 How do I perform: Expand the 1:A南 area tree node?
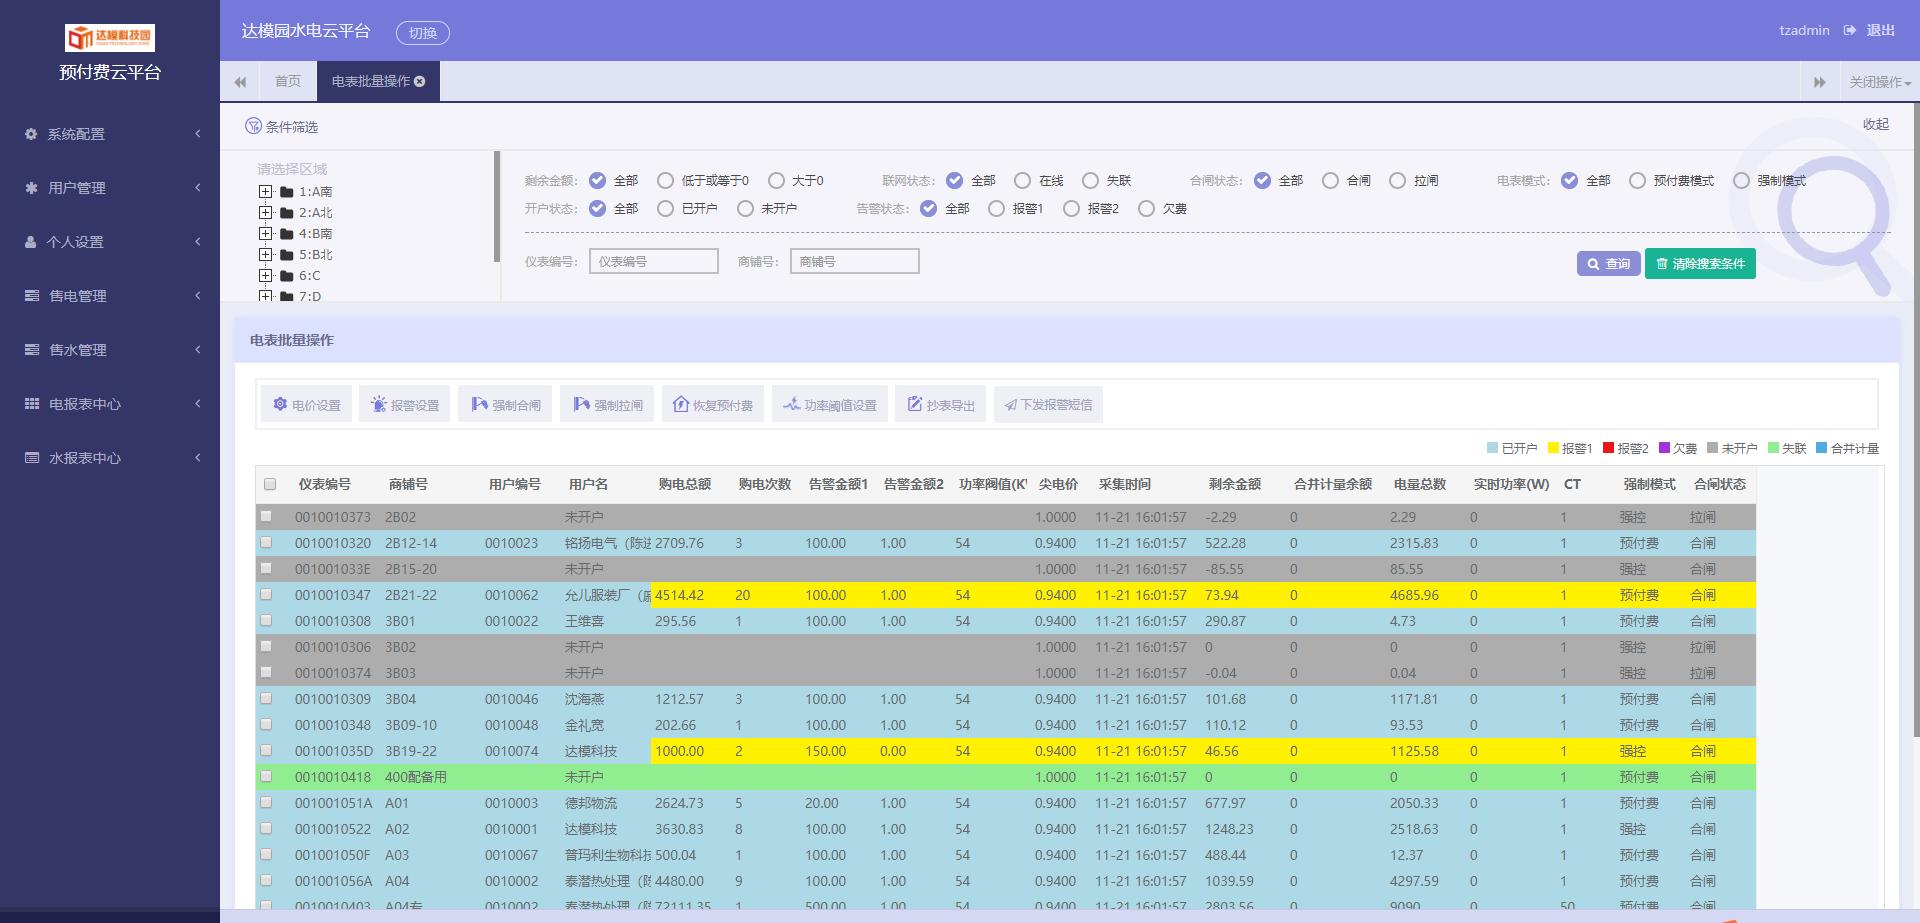tap(265, 192)
